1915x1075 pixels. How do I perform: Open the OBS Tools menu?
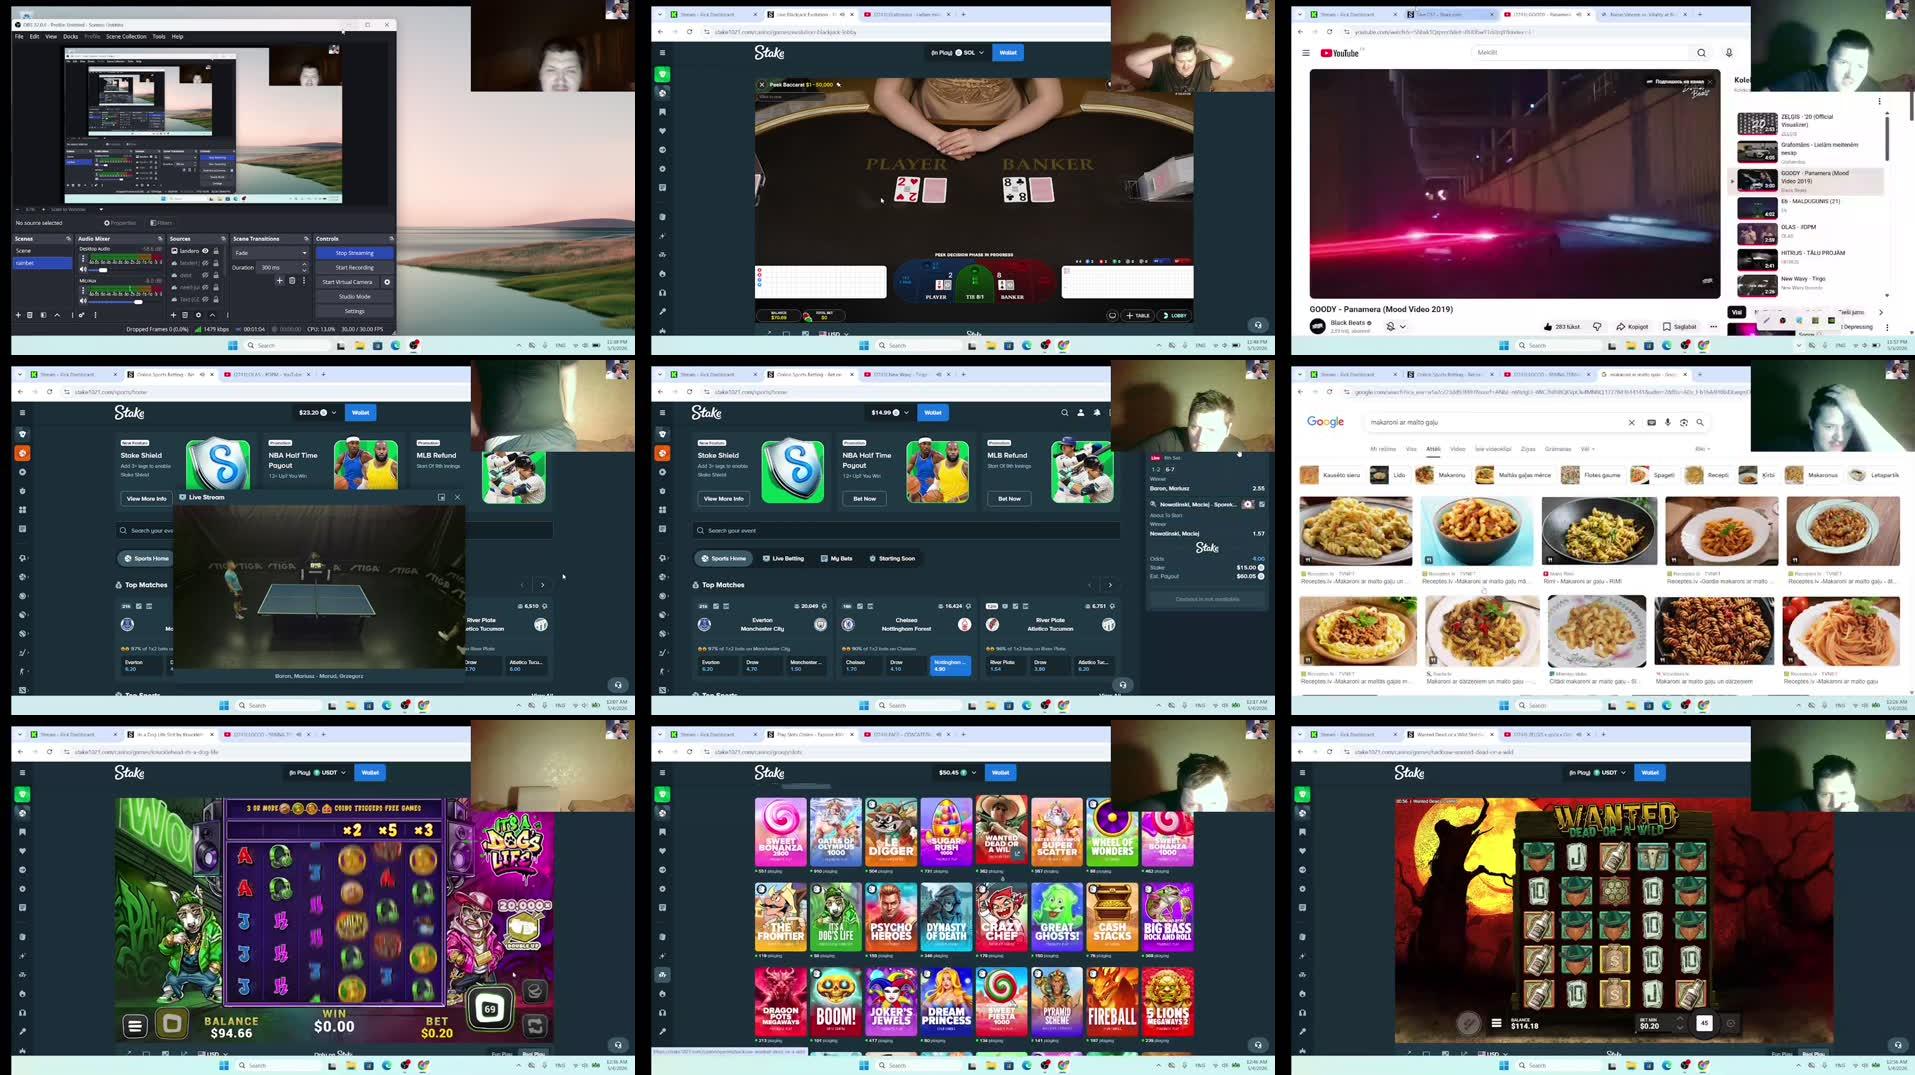(x=159, y=36)
